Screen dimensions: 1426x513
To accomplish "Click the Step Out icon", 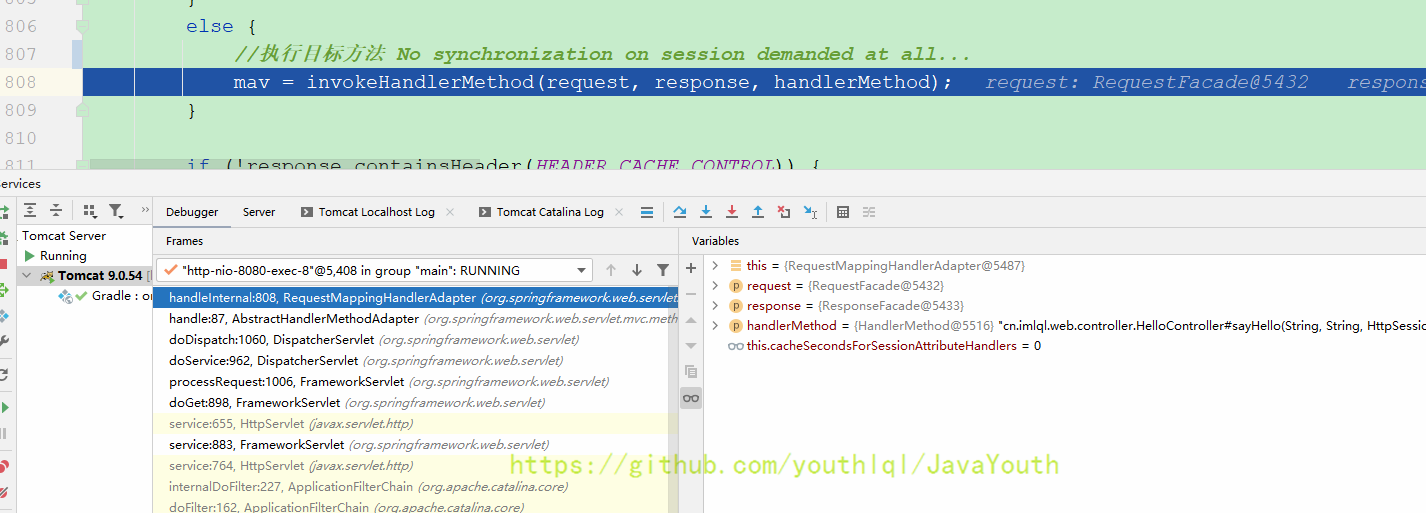I will point(758,212).
